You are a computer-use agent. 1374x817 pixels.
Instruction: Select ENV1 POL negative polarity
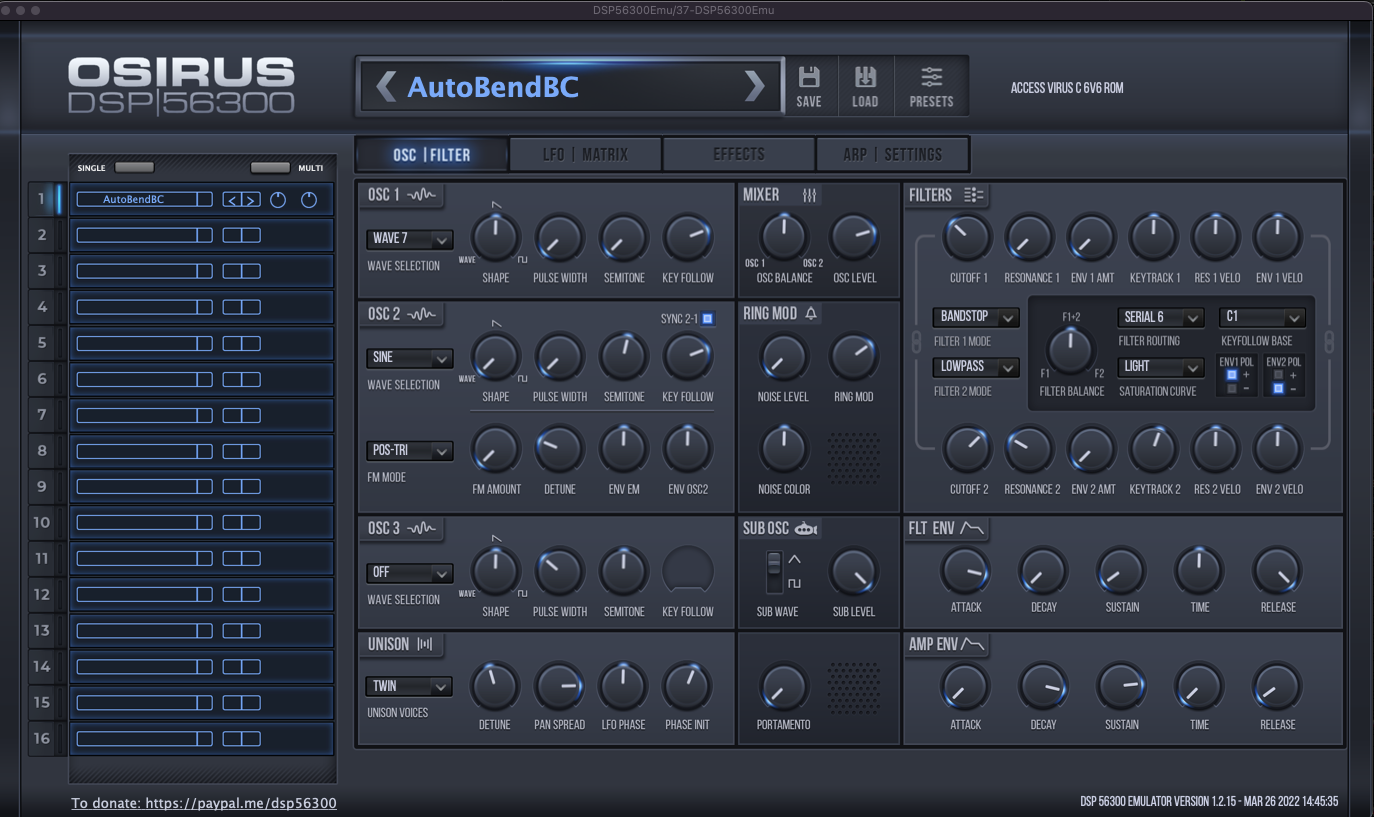tap(1232, 388)
